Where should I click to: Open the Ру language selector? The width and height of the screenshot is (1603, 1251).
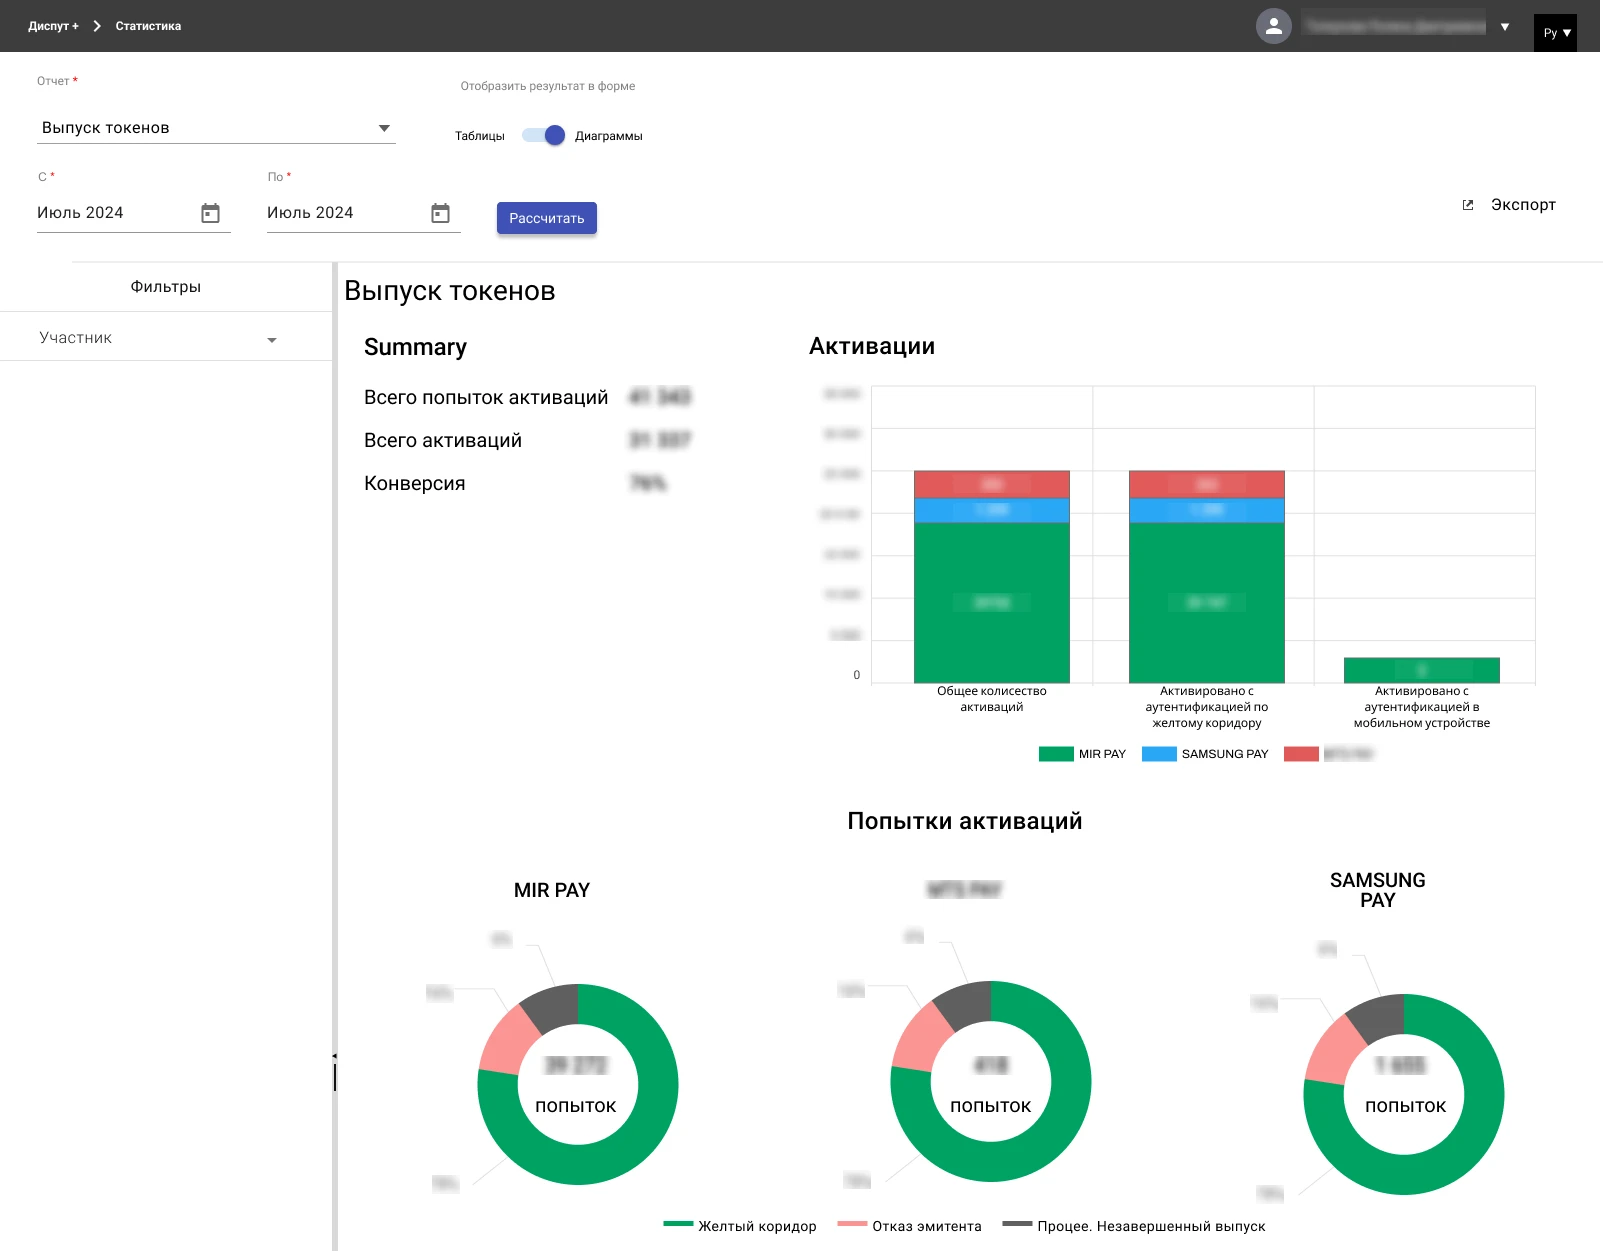click(1555, 33)
